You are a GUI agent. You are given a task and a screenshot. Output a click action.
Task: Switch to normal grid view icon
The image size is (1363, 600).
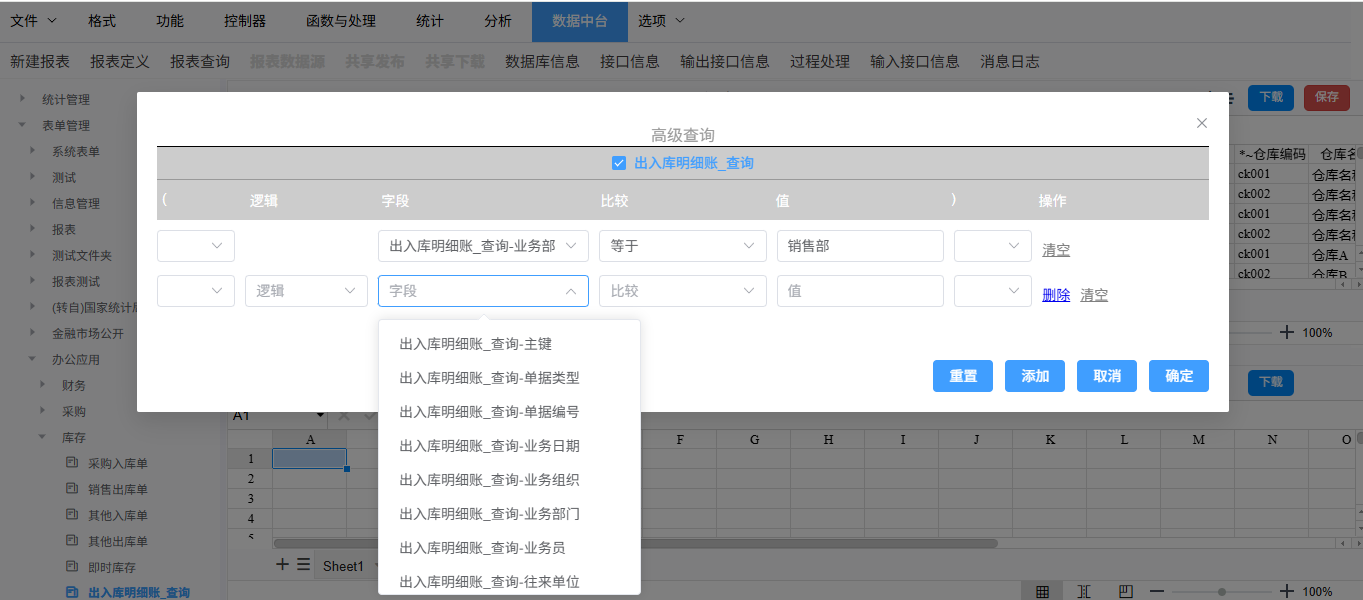[x=1043, y=591]
